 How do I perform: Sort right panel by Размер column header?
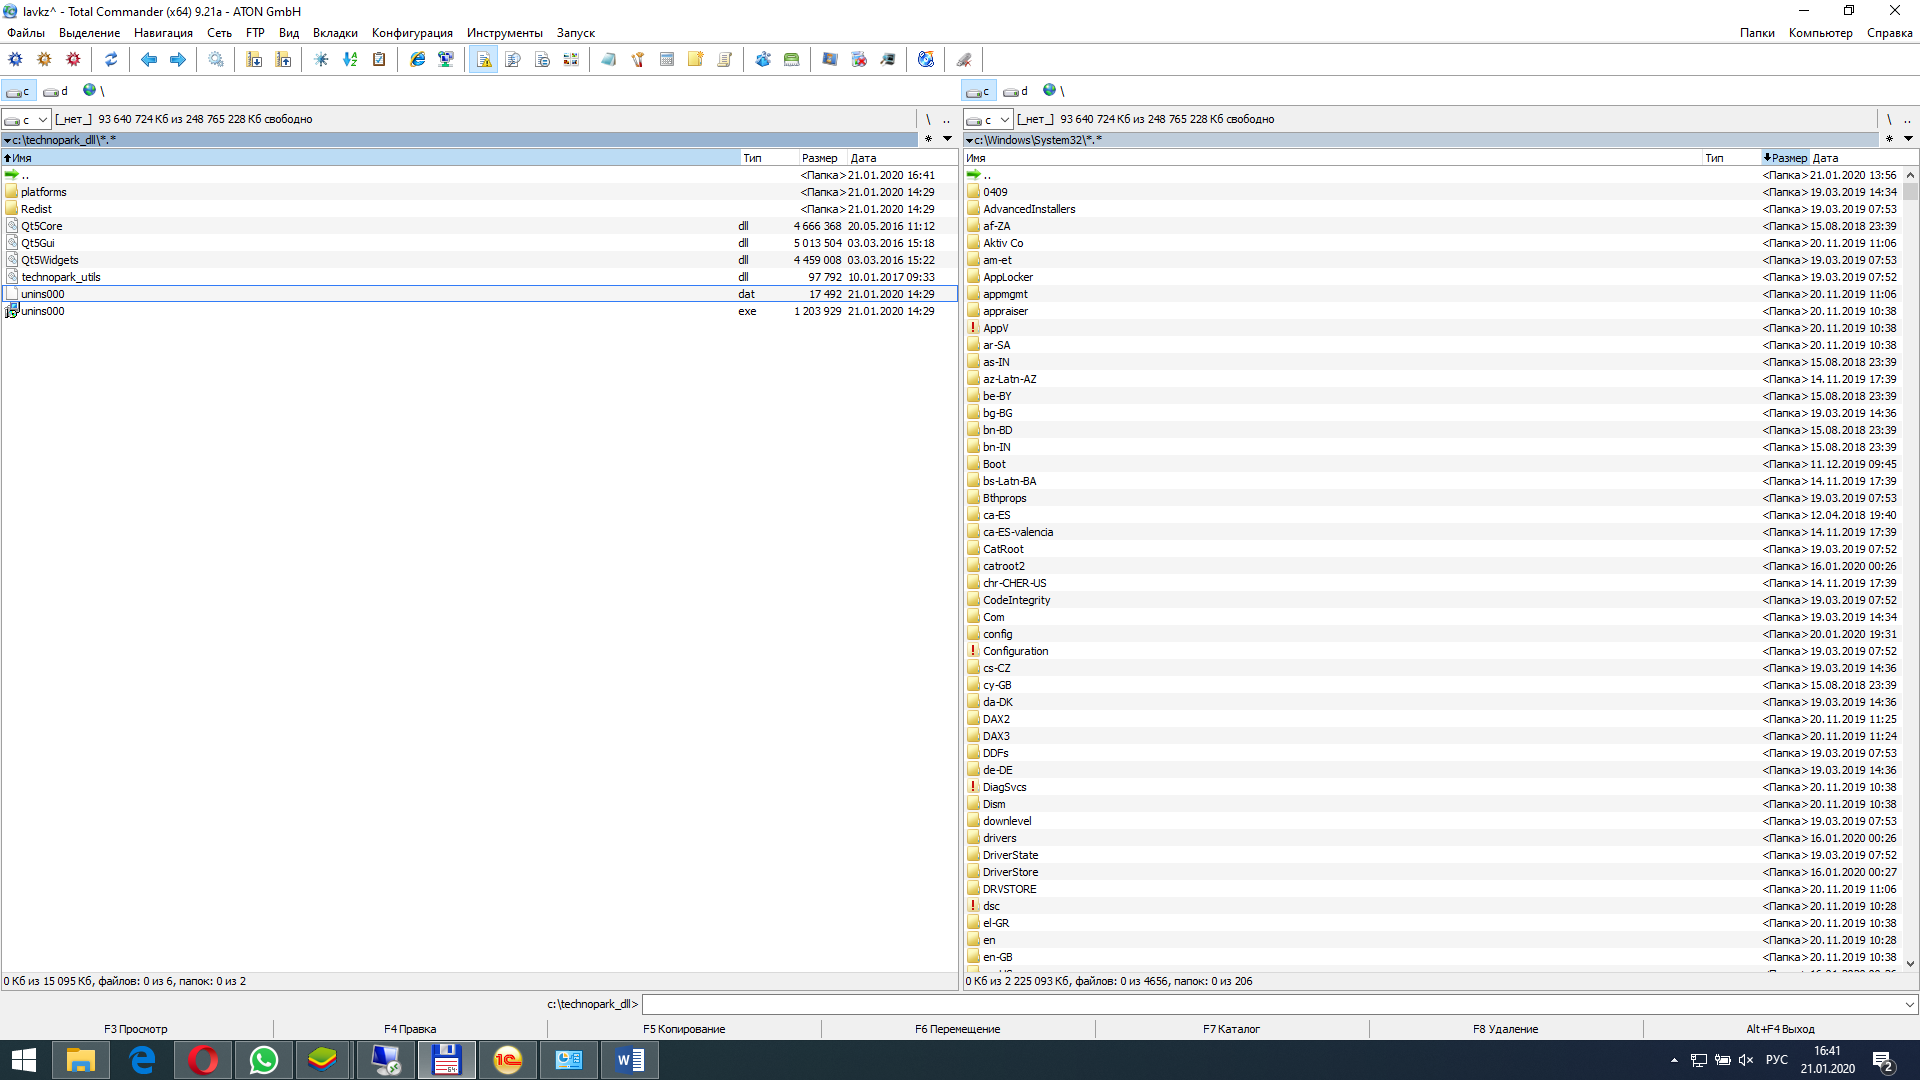[1785, 158]
